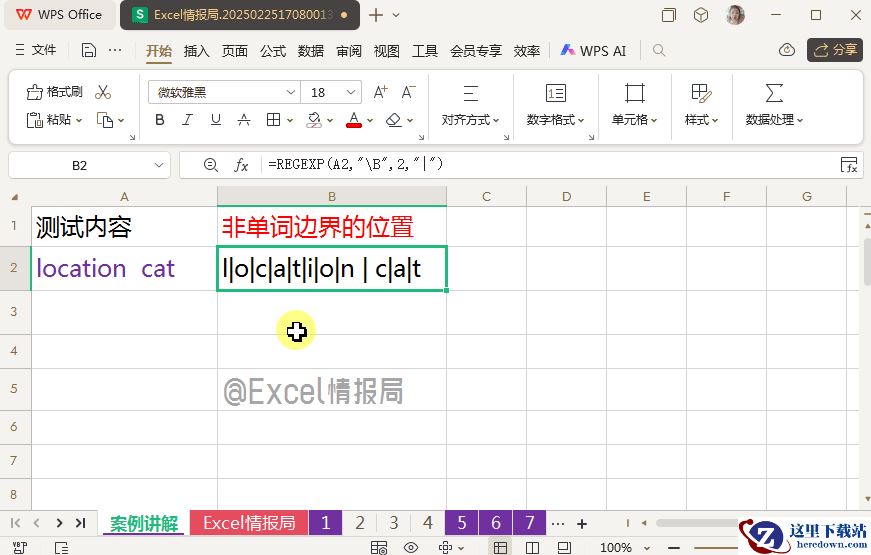Click the fx insert function icon

pyautogui.click(x=241, y=165)
